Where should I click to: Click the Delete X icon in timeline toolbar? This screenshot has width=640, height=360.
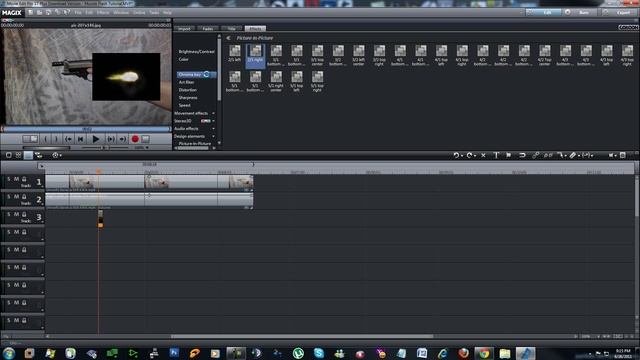(x=483, y=155)
